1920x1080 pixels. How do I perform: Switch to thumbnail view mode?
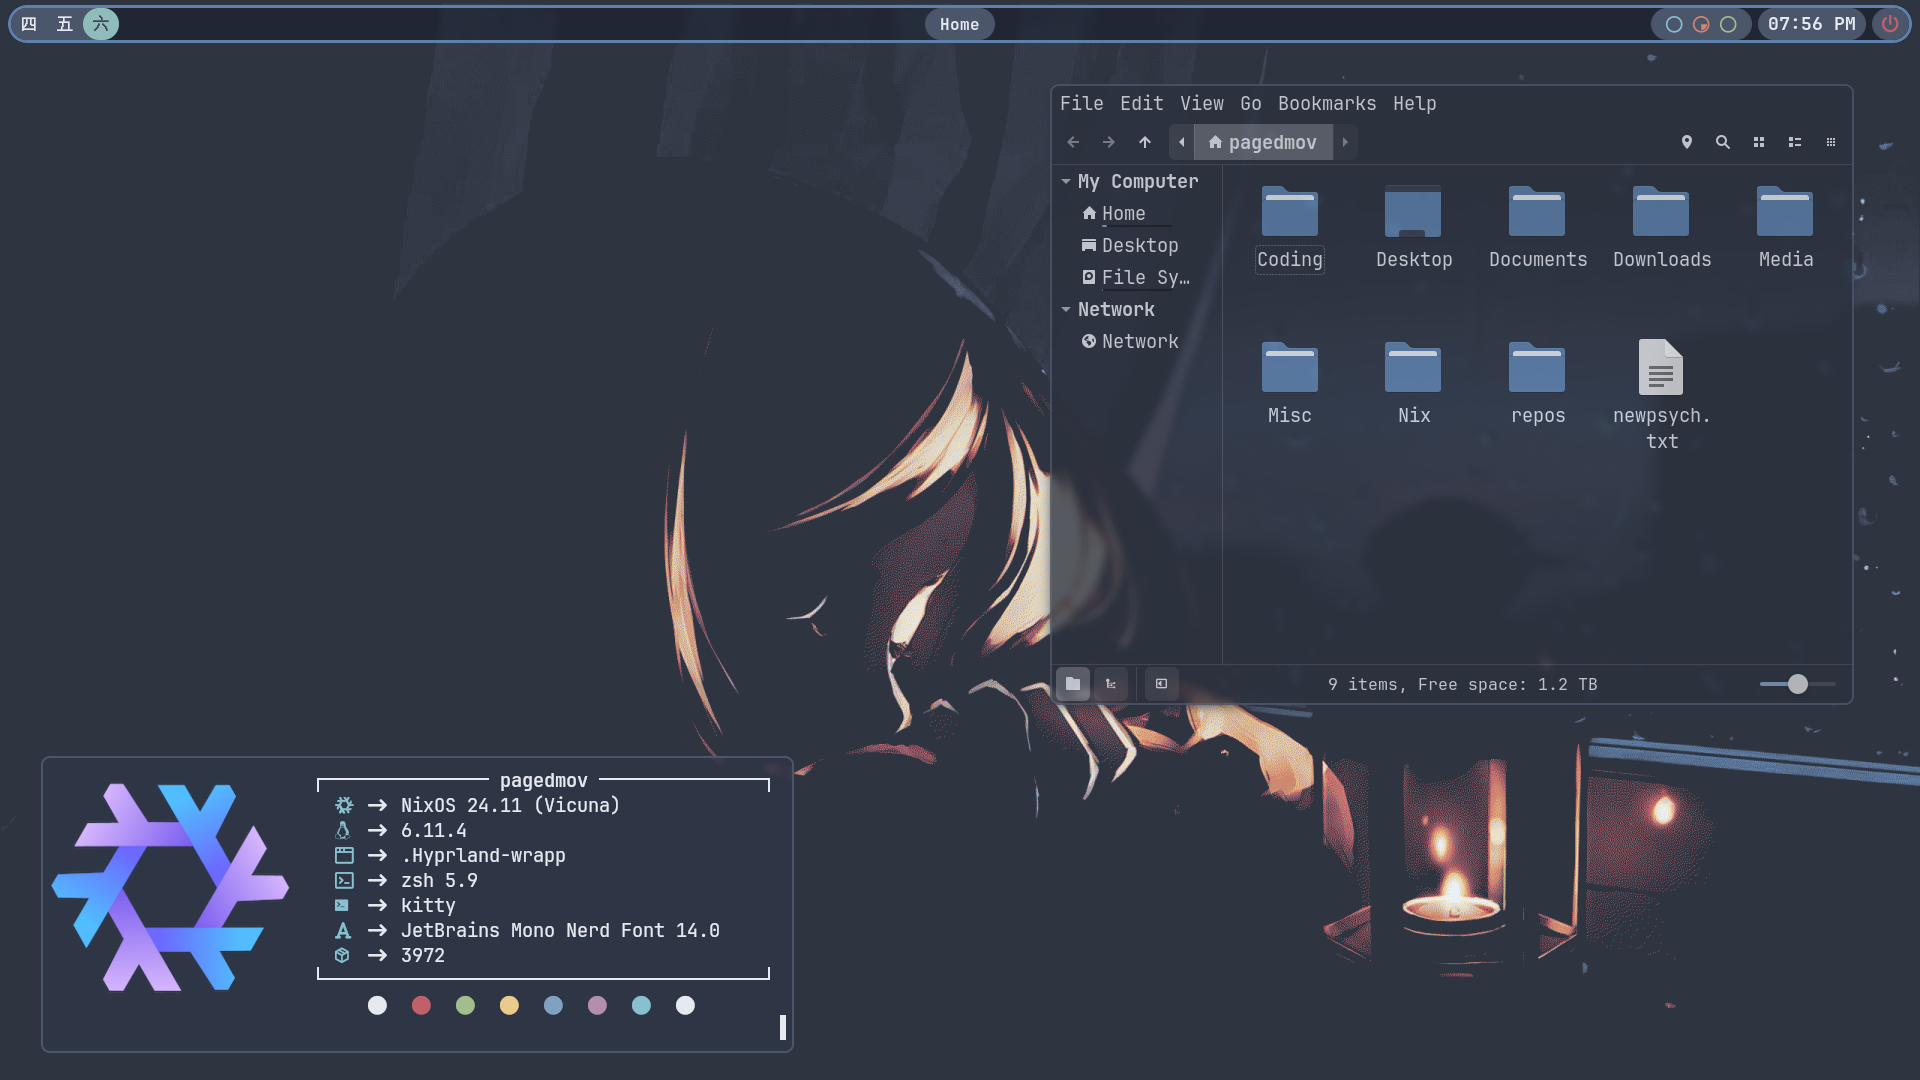(x=1831, y=142)
